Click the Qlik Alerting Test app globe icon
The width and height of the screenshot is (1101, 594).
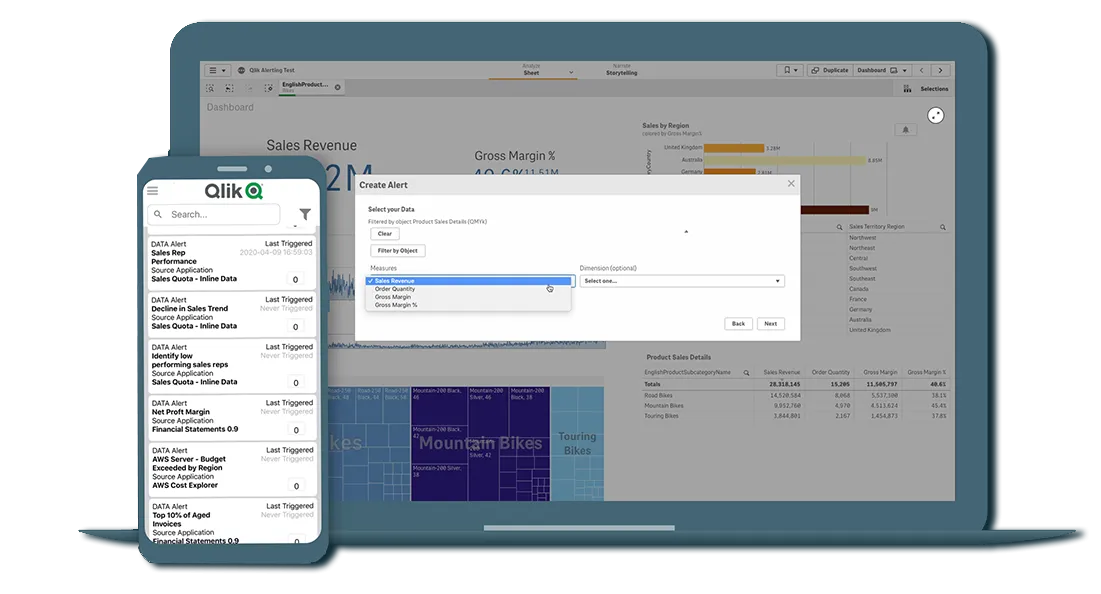pyautogui.click(x=242, y=70)
